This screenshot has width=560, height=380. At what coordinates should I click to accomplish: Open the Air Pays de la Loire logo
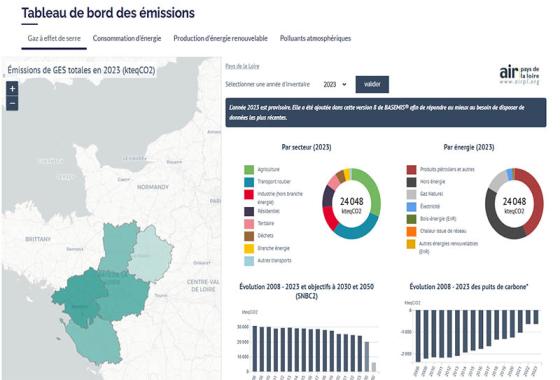(519, 75)
